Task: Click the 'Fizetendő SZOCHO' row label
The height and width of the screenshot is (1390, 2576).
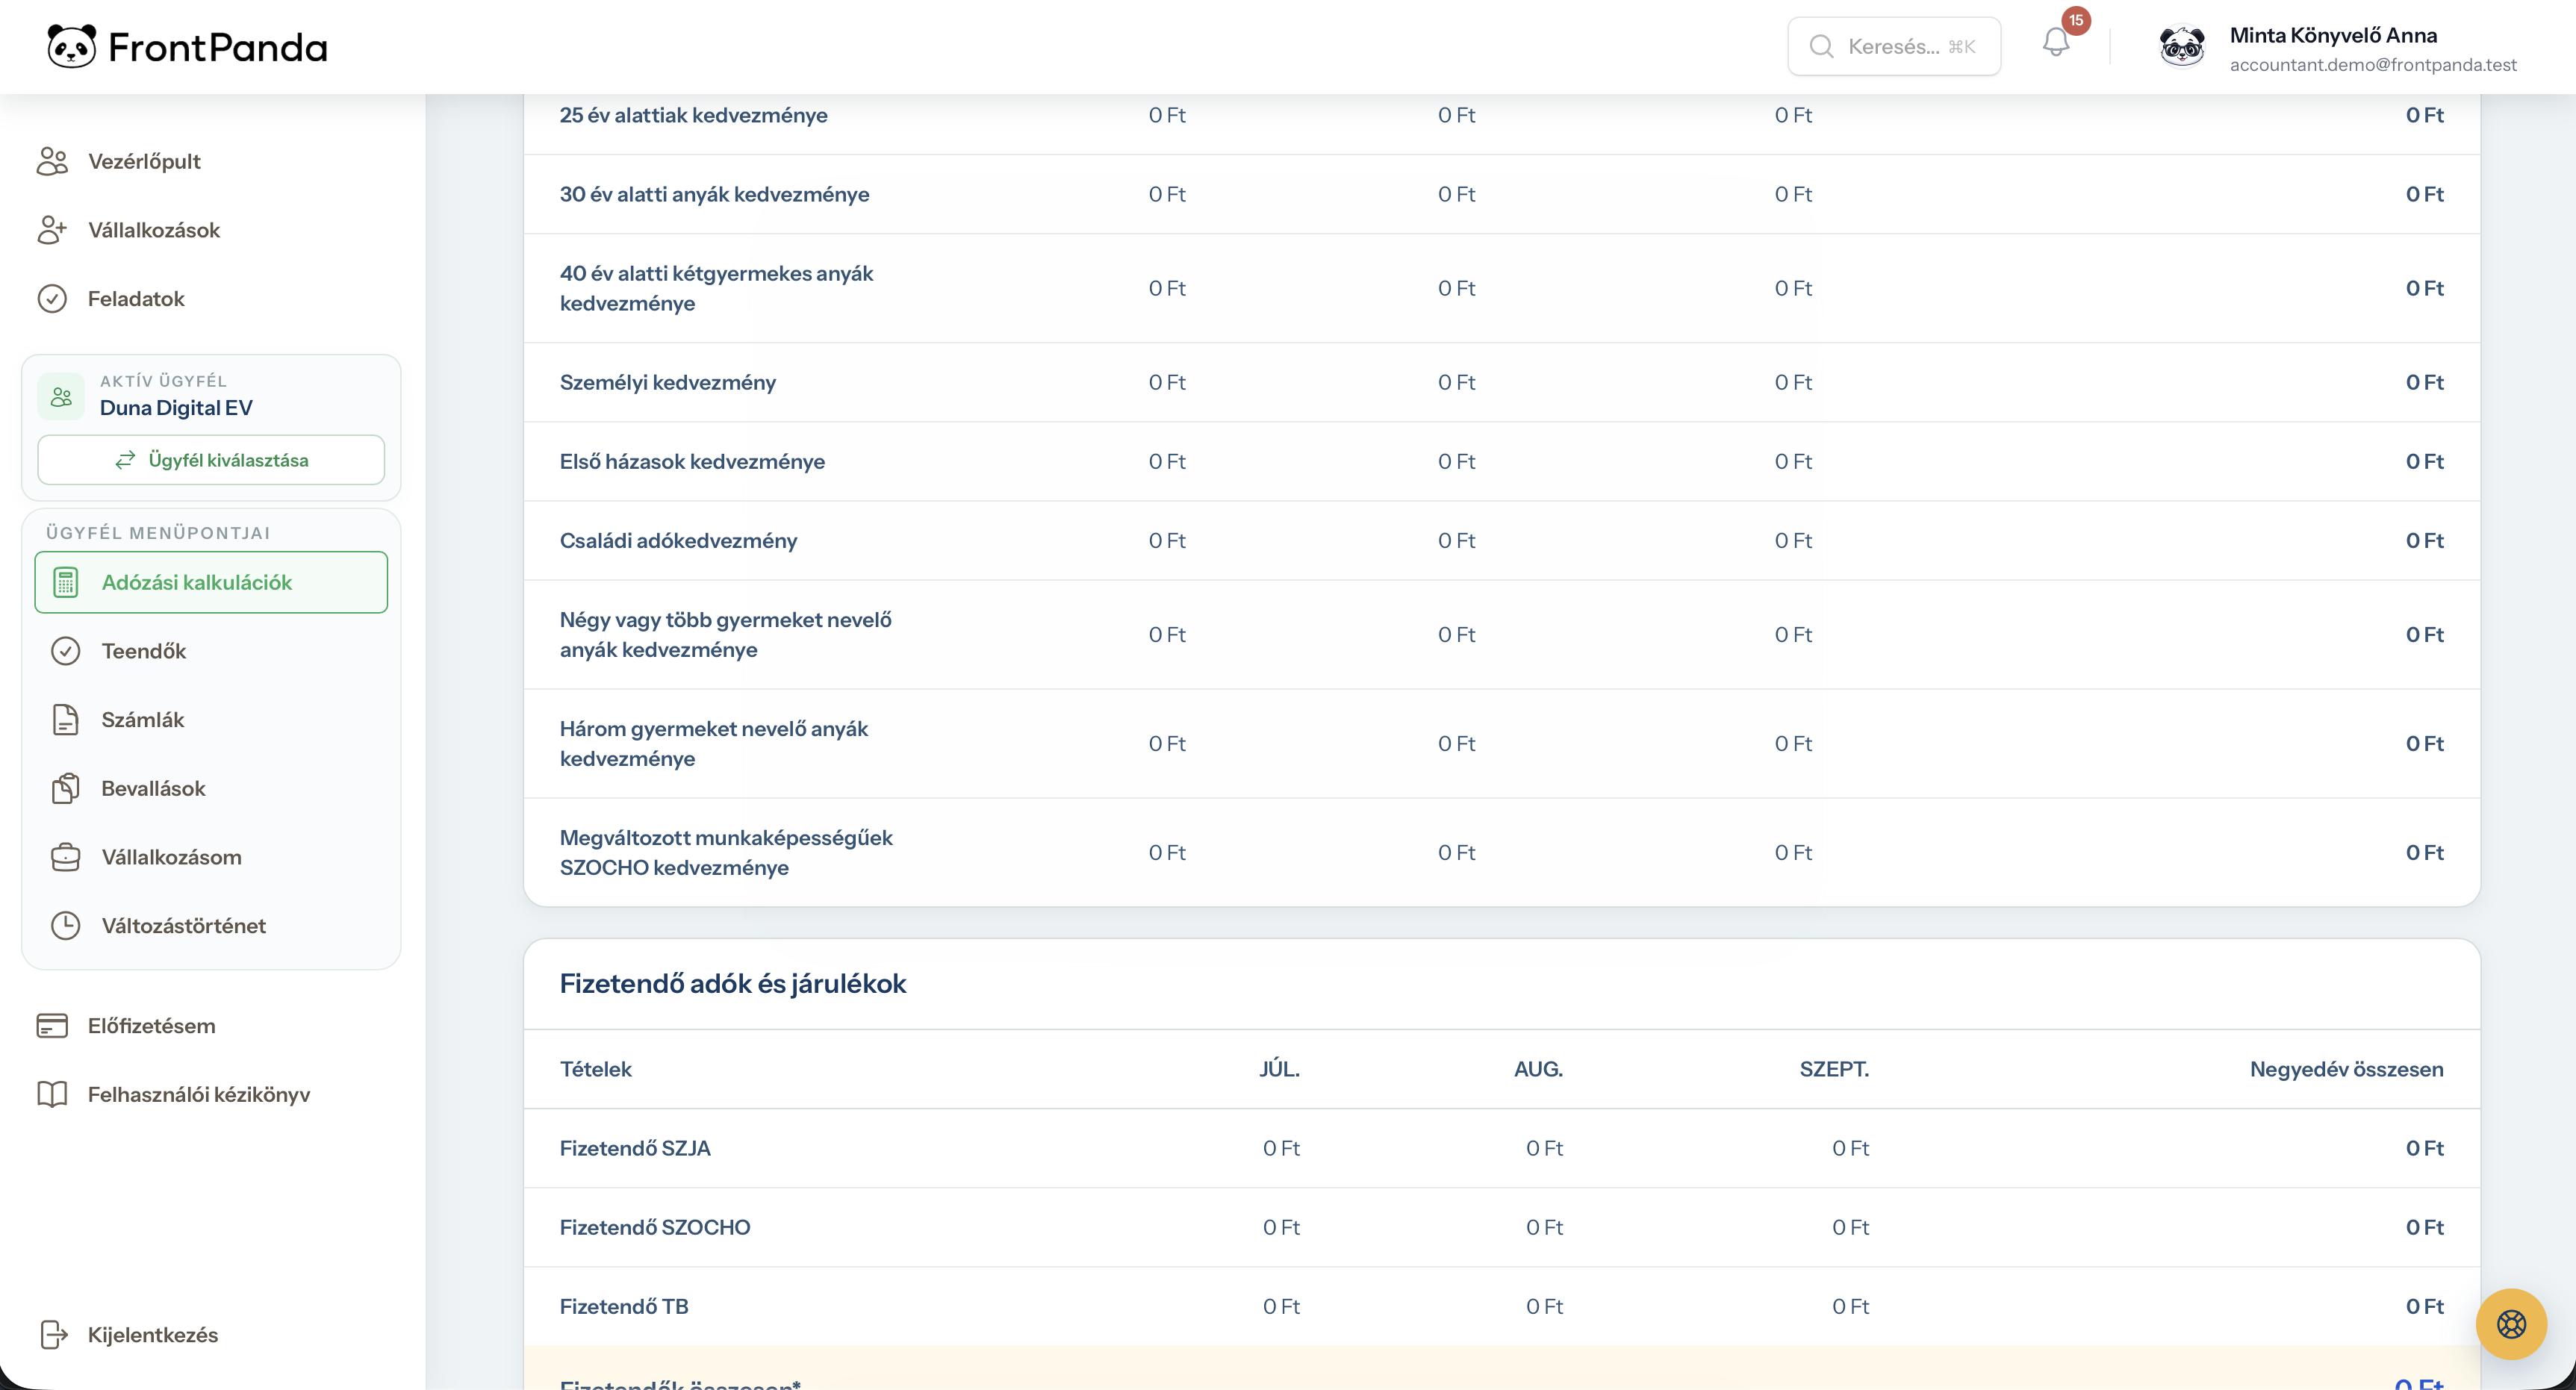Action: [x=655, y=1227]
